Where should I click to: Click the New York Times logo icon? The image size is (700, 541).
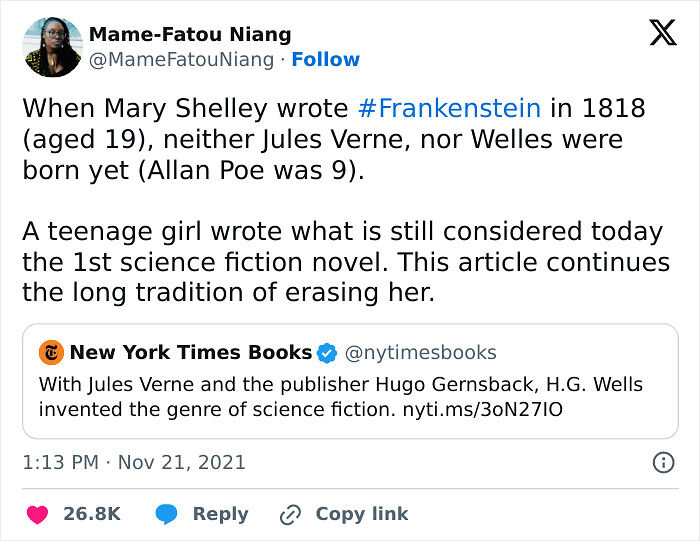51,352
